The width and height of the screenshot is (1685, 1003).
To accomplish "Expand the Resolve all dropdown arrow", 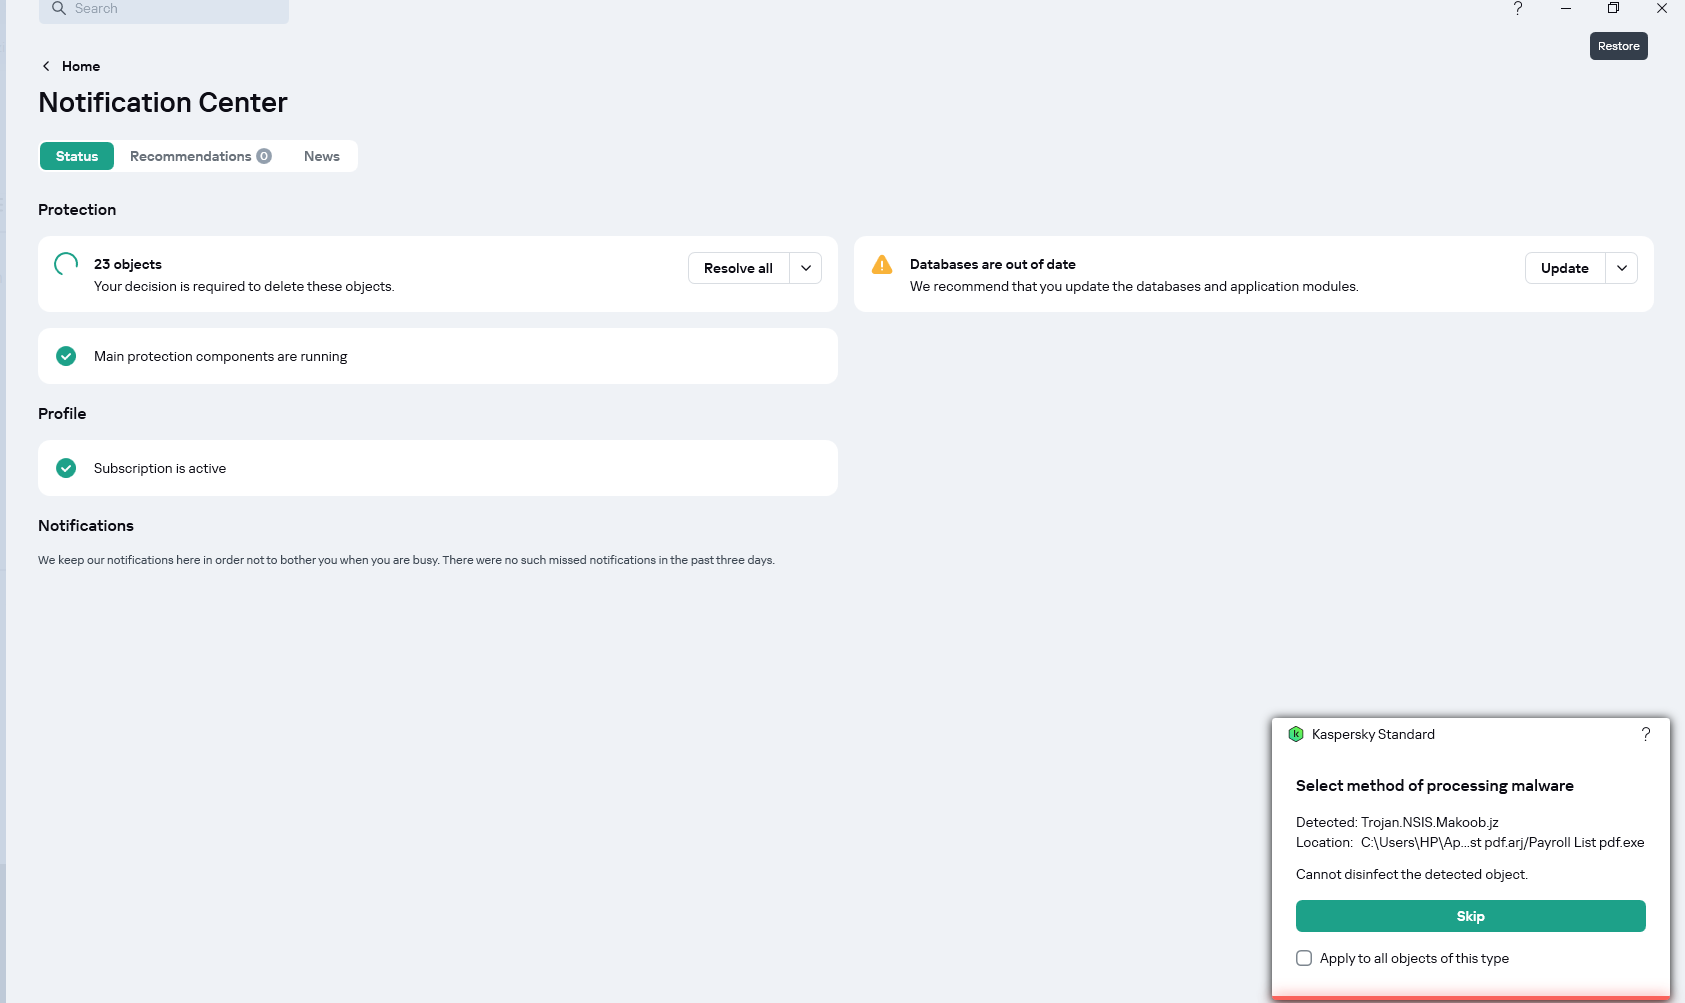I will (x=806, y=268).
